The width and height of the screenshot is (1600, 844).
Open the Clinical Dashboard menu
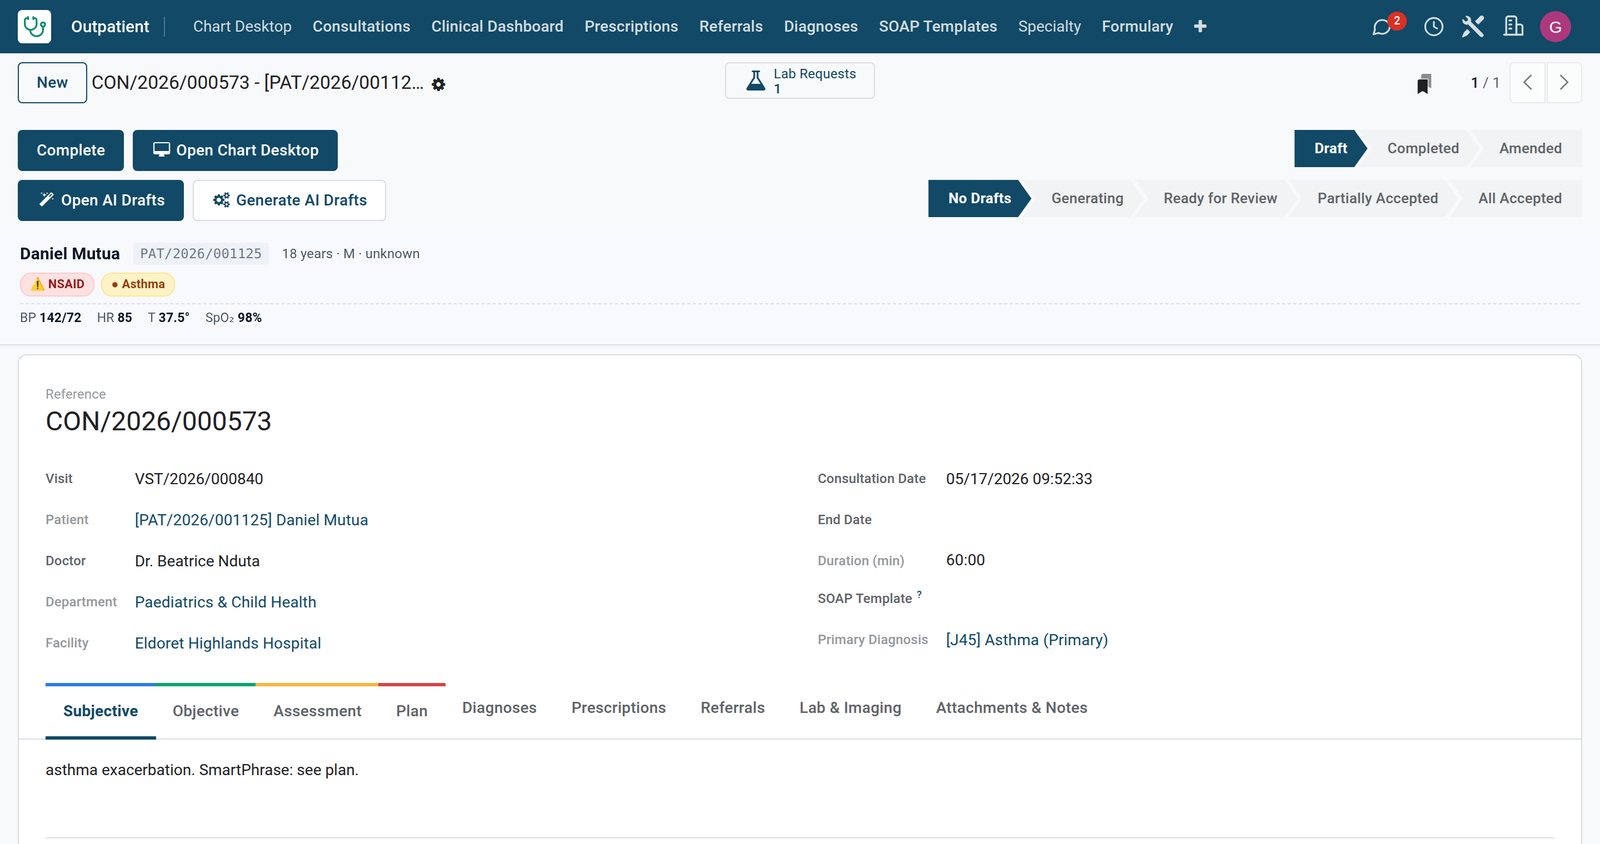tap(497, 26)
